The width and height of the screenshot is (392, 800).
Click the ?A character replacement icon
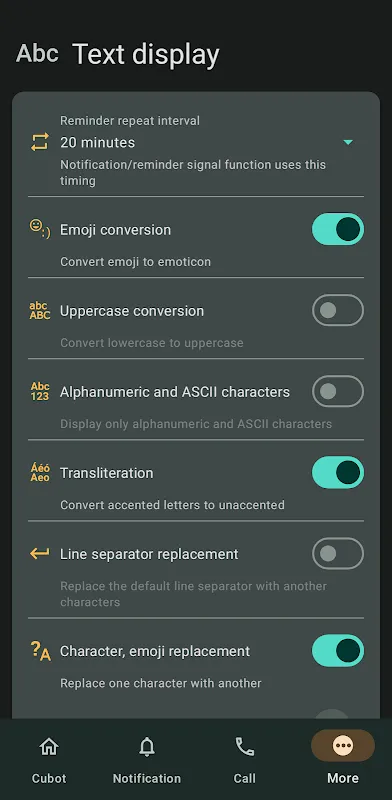tap(40, 651)
